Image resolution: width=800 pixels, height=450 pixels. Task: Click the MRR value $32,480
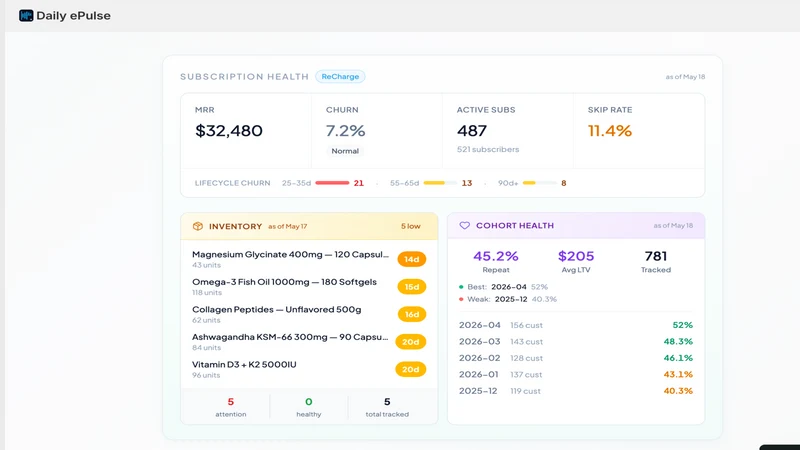229,131
